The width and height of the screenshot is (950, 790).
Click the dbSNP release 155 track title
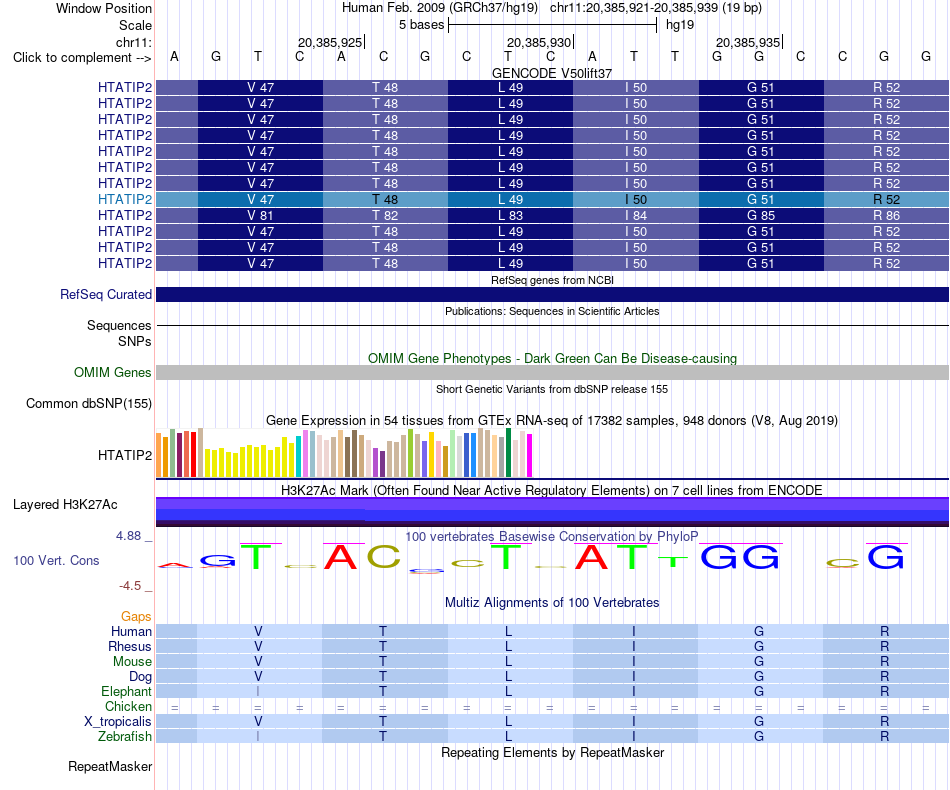tap(552, 390)
